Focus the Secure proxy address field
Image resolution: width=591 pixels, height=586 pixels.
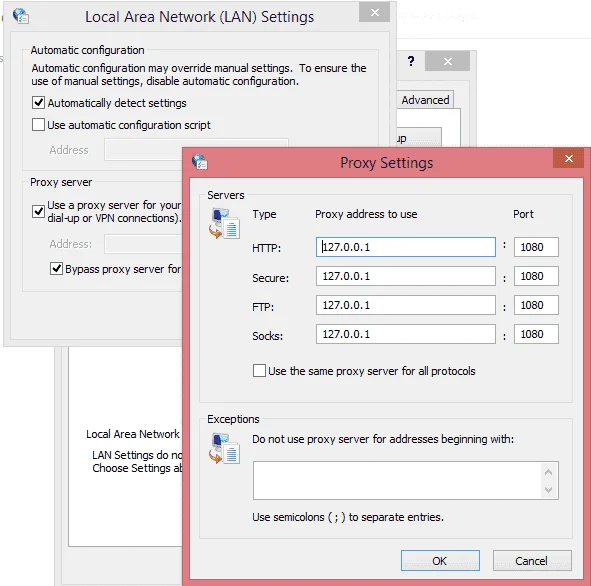[x=406, y=276]
